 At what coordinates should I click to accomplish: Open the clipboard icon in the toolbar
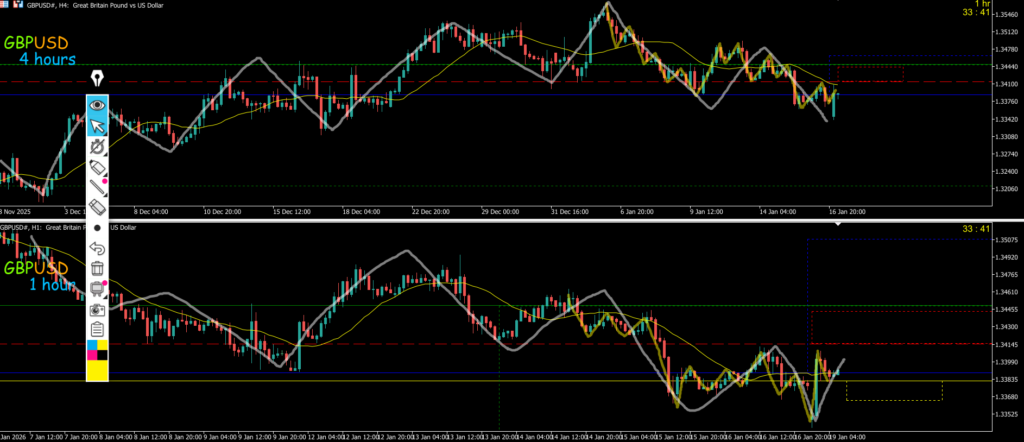coord(97,329)
